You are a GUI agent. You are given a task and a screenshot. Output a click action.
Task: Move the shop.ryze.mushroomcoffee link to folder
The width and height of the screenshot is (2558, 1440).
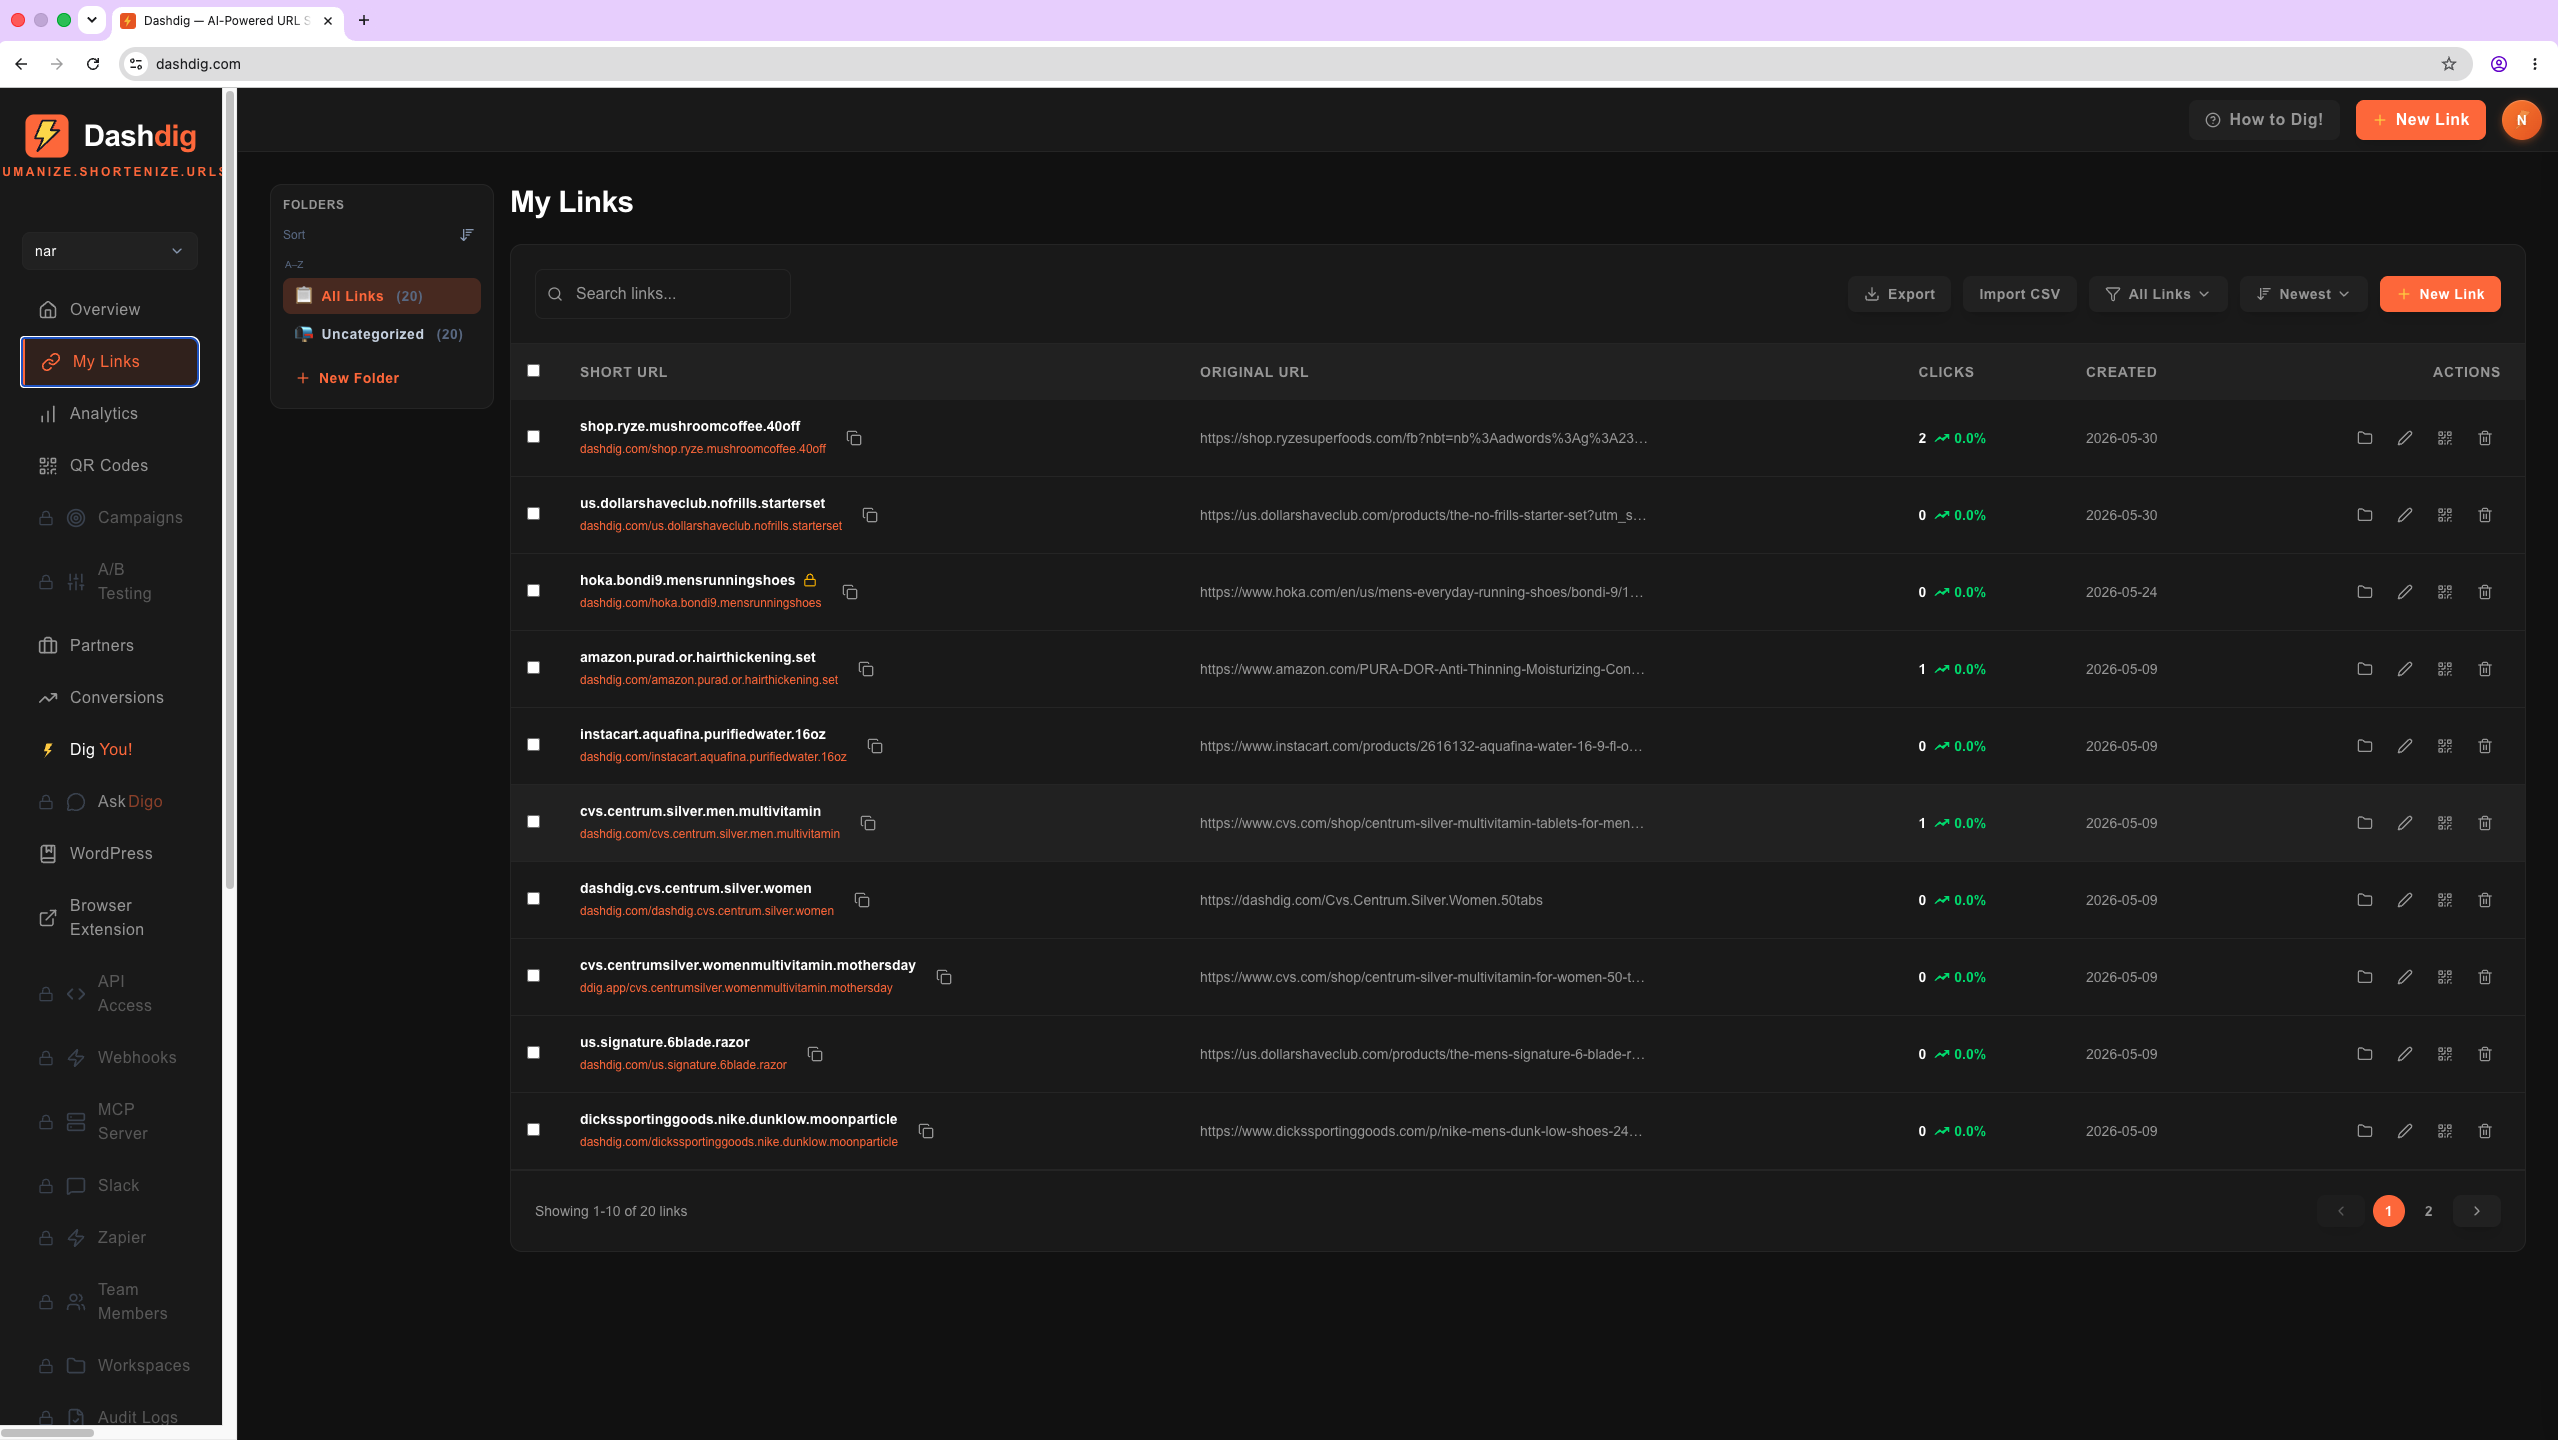(x=2365, y=438)
